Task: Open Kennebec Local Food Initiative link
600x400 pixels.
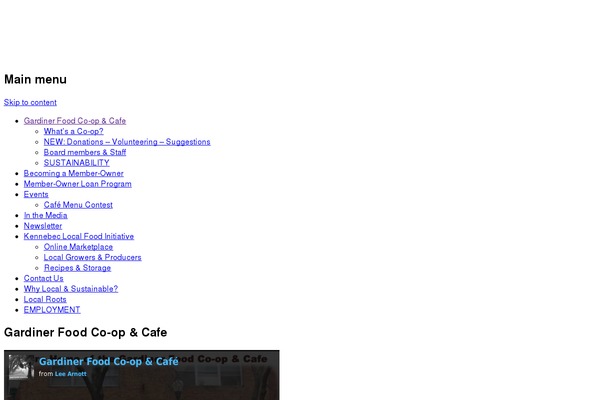Action: coord(79,237)
